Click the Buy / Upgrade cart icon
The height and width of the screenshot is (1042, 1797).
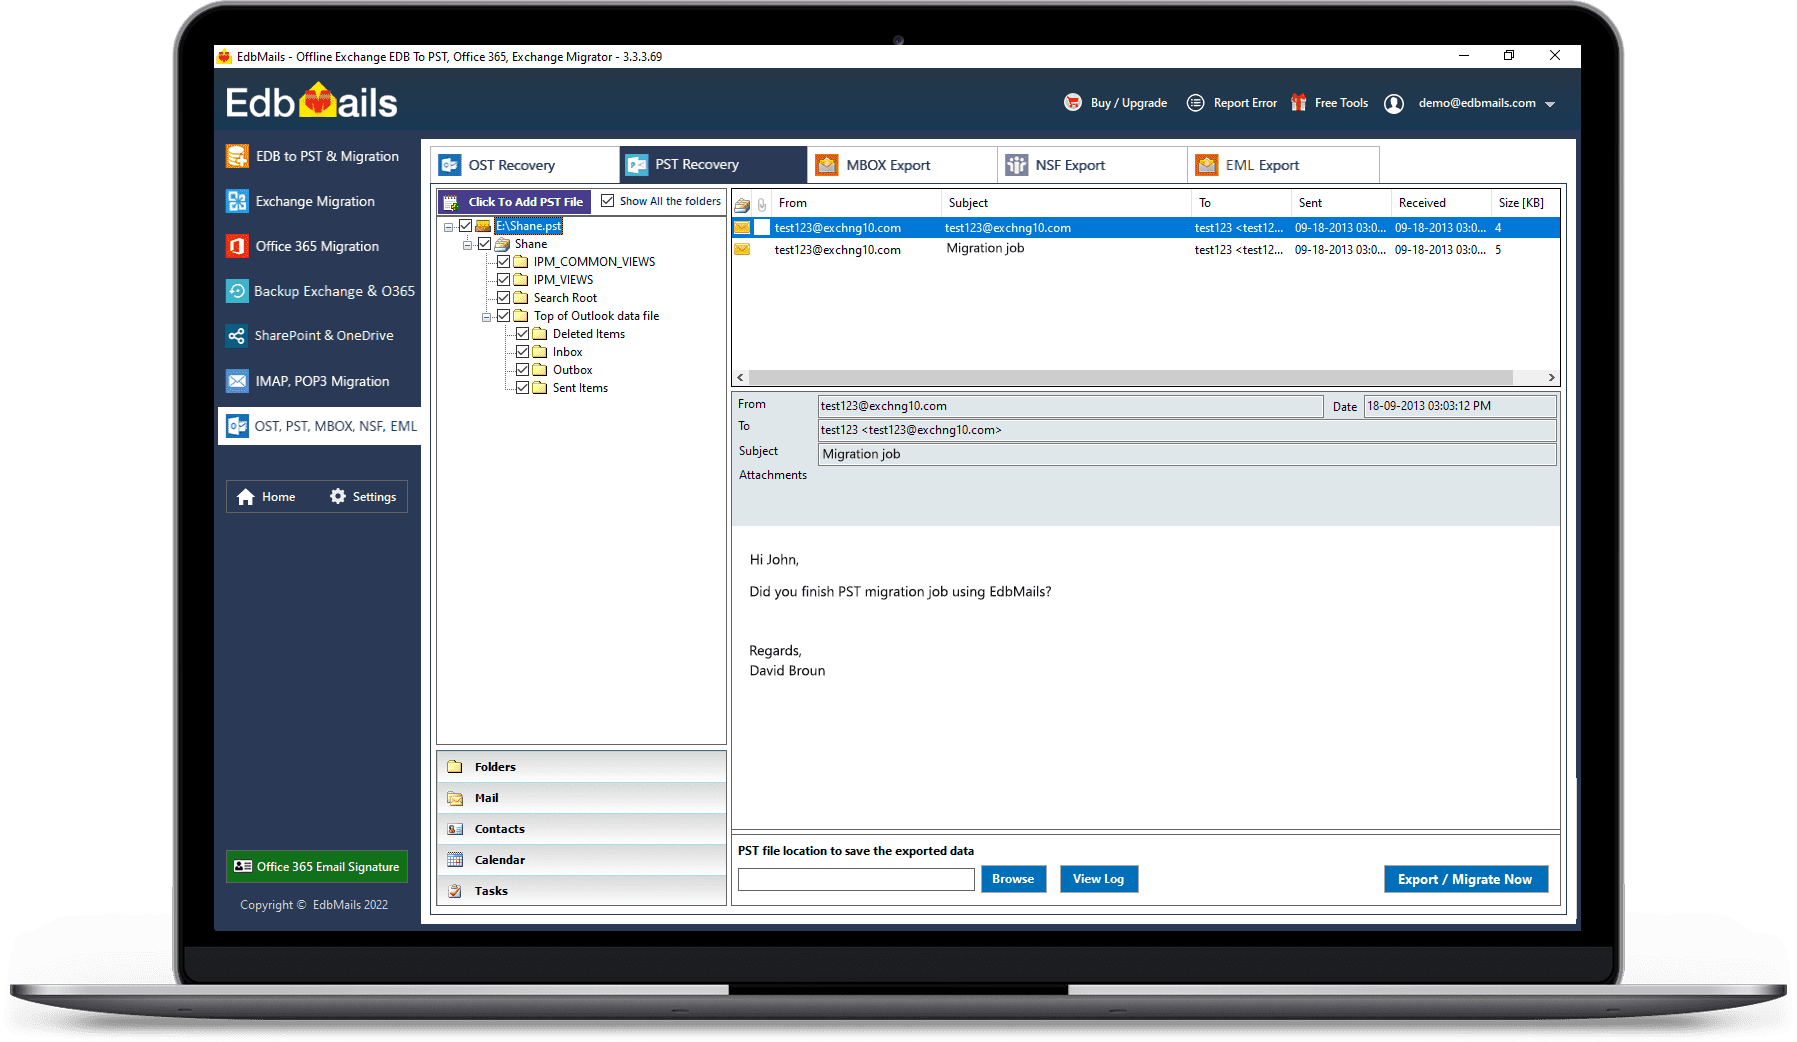[1073, 102]
